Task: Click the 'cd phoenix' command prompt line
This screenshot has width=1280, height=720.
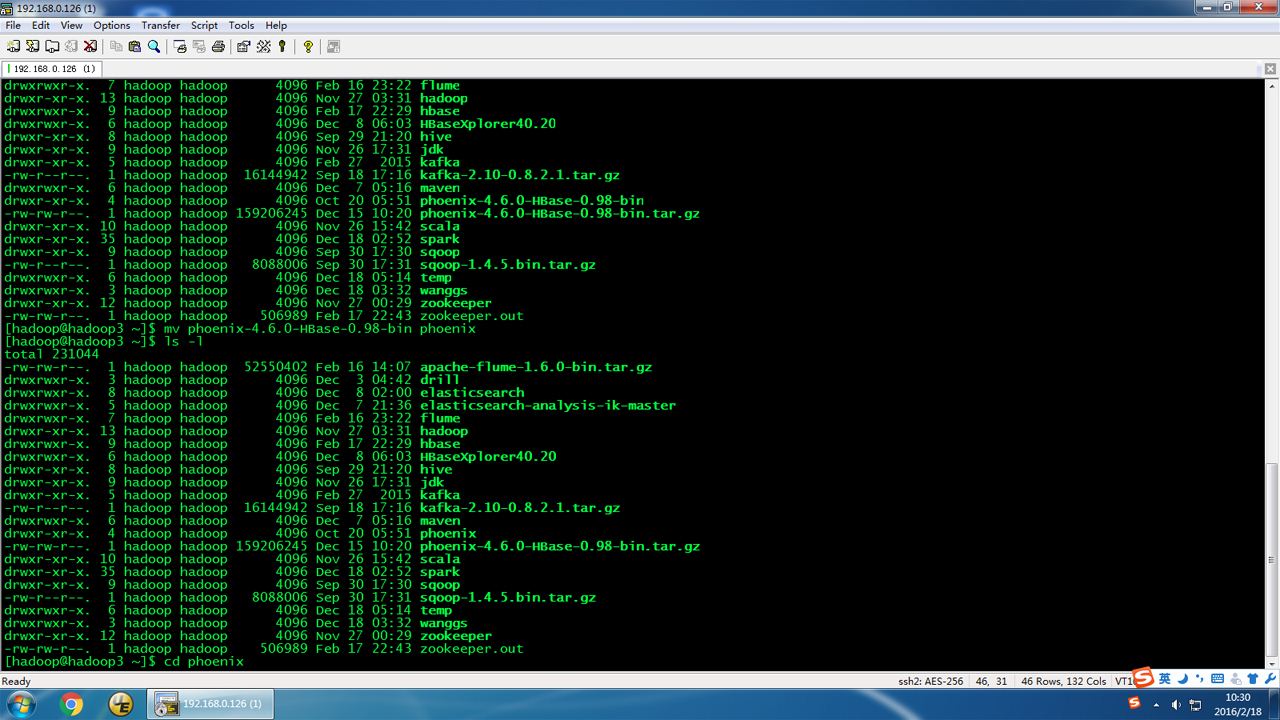Action: (124, 662)
